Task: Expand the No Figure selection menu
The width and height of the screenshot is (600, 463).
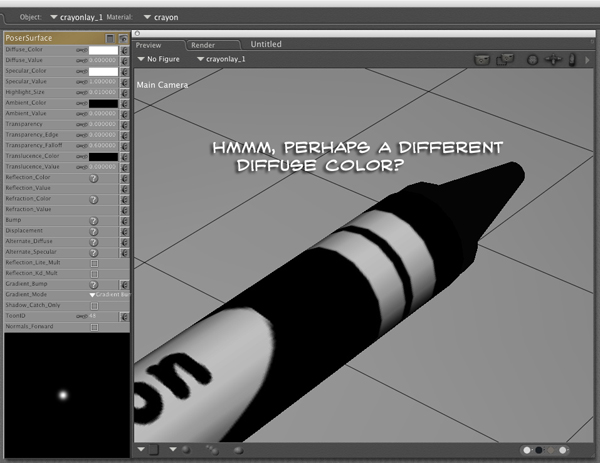Action: pyautogui.click(x=158, y=60)
